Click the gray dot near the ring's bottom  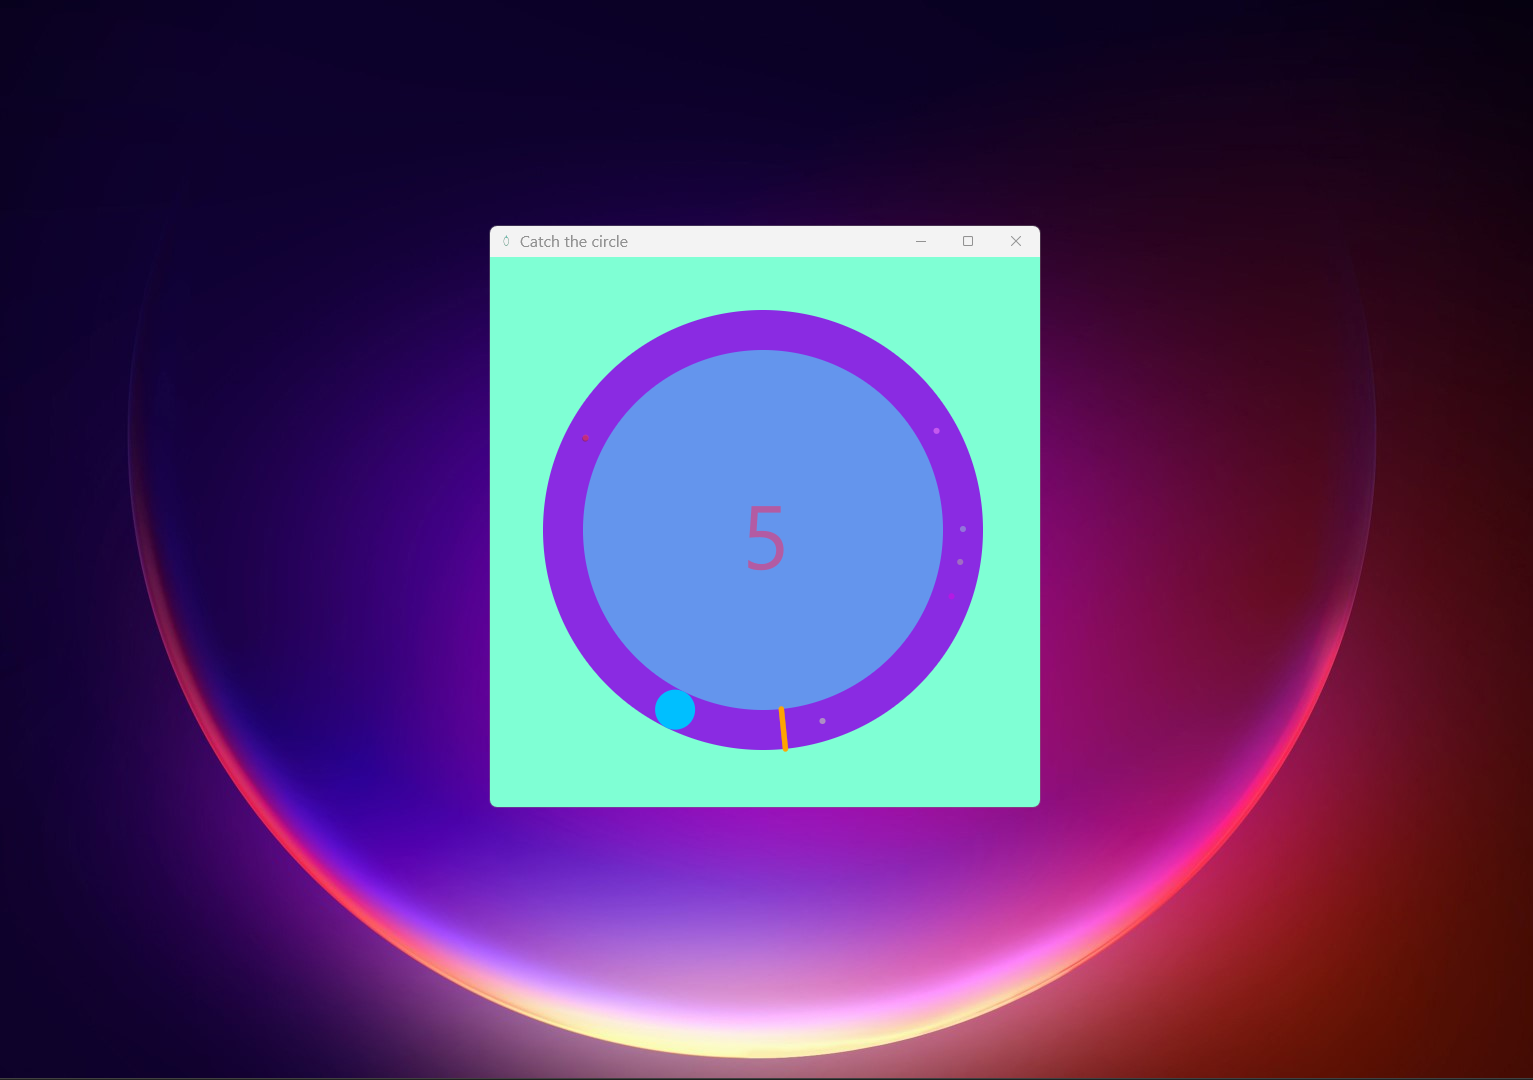point(823,719)
